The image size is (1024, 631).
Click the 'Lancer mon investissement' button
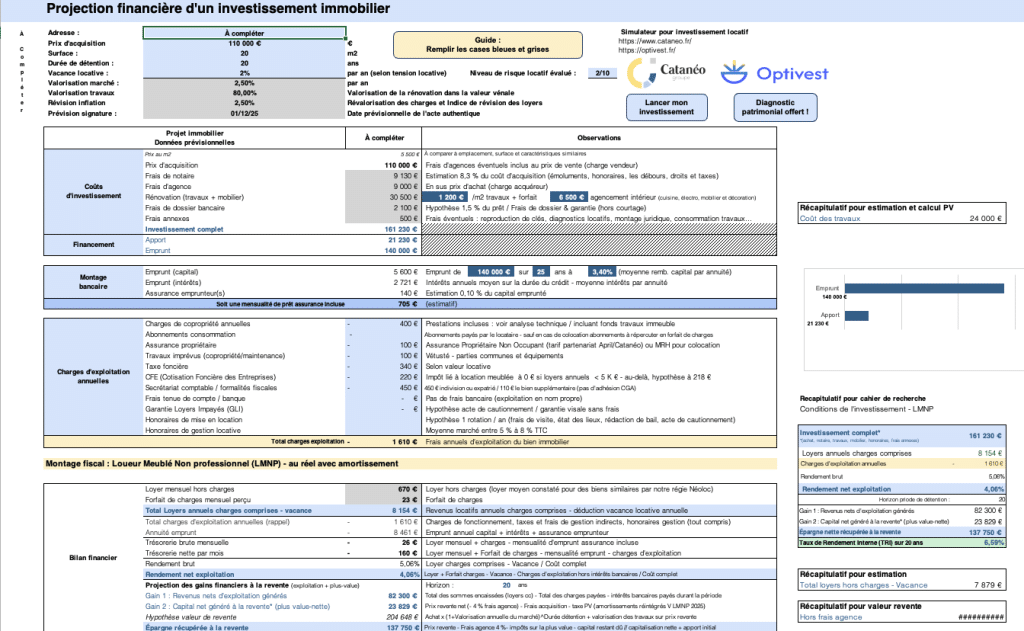(666, 107)
